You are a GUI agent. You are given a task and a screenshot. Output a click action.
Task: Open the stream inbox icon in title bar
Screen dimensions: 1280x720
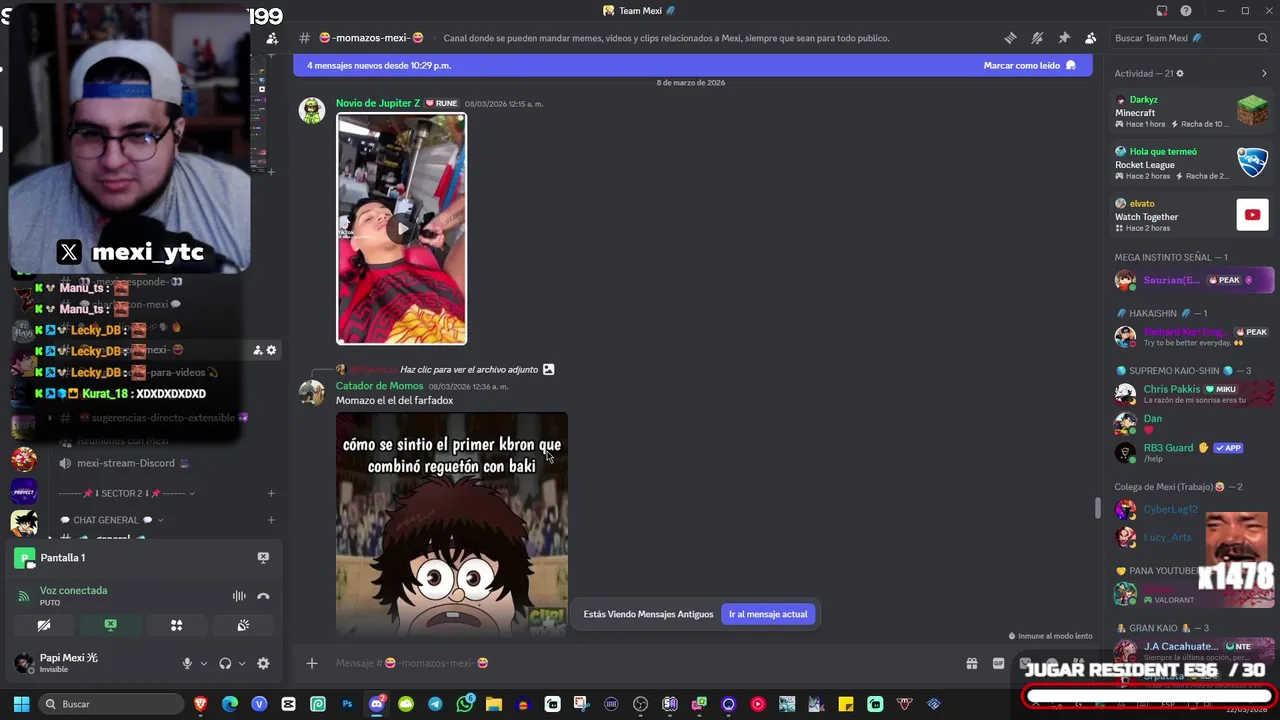coord(1162,11)
